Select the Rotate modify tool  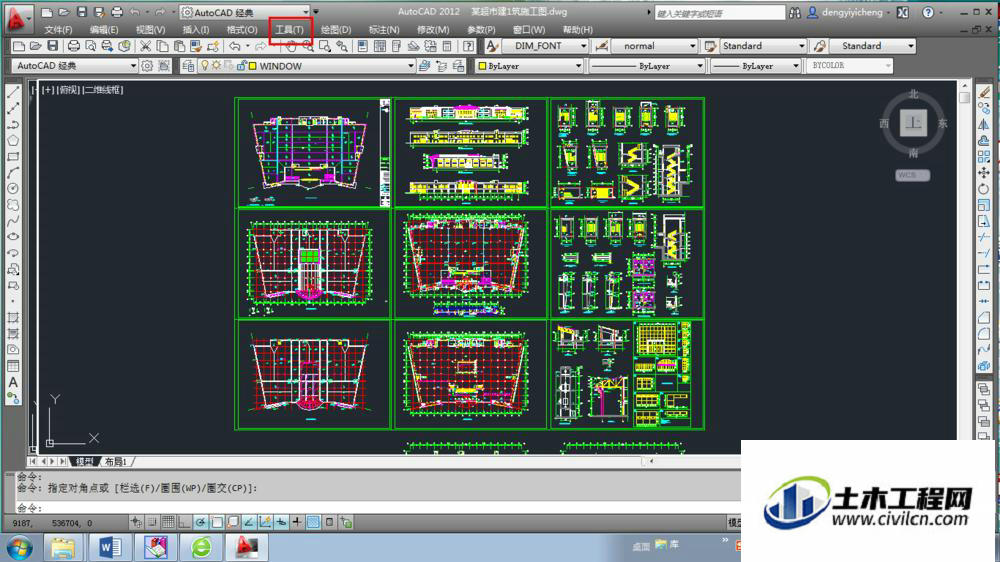pos(983,189)
